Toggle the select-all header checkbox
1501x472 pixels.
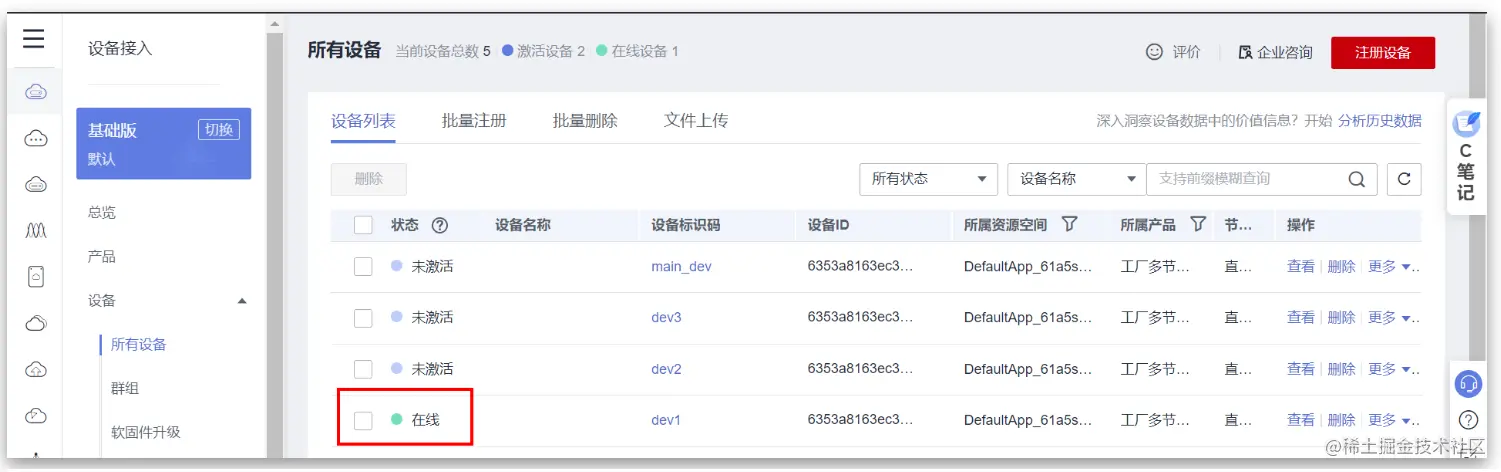(363, 225)
